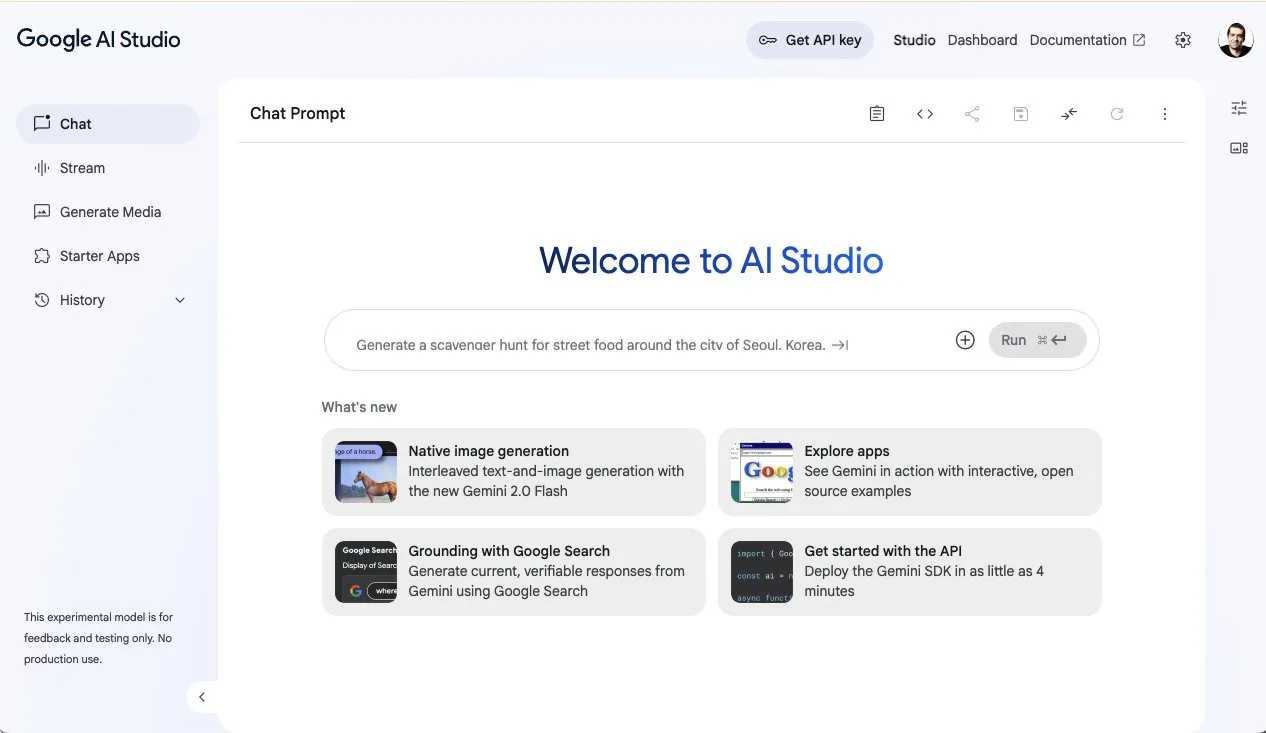This screenshot has height=733, width=1266.
Task: Open the Native image generation card
Action: [x=514, y=472]
